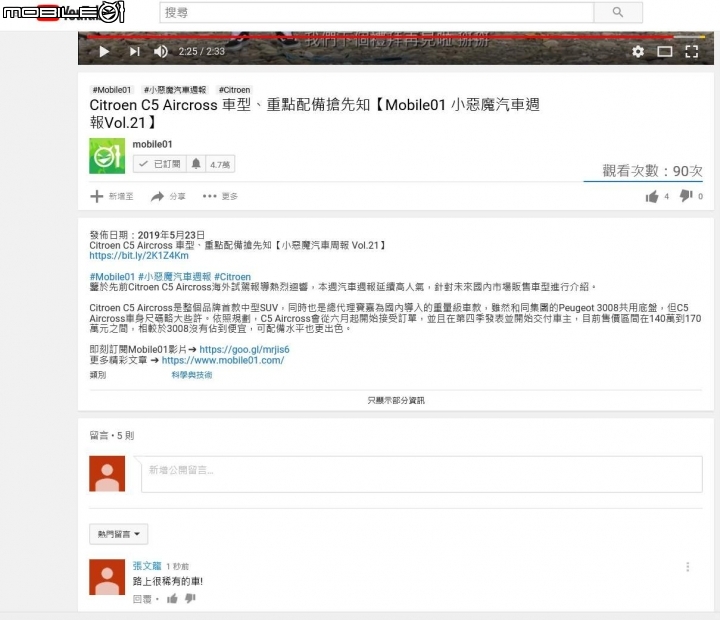Image resolution: width=720 pixels, height=620 pixels.
Task: Like the comment 路上很稀有的車
Action: pyautogui.click(x=173, y=598)
